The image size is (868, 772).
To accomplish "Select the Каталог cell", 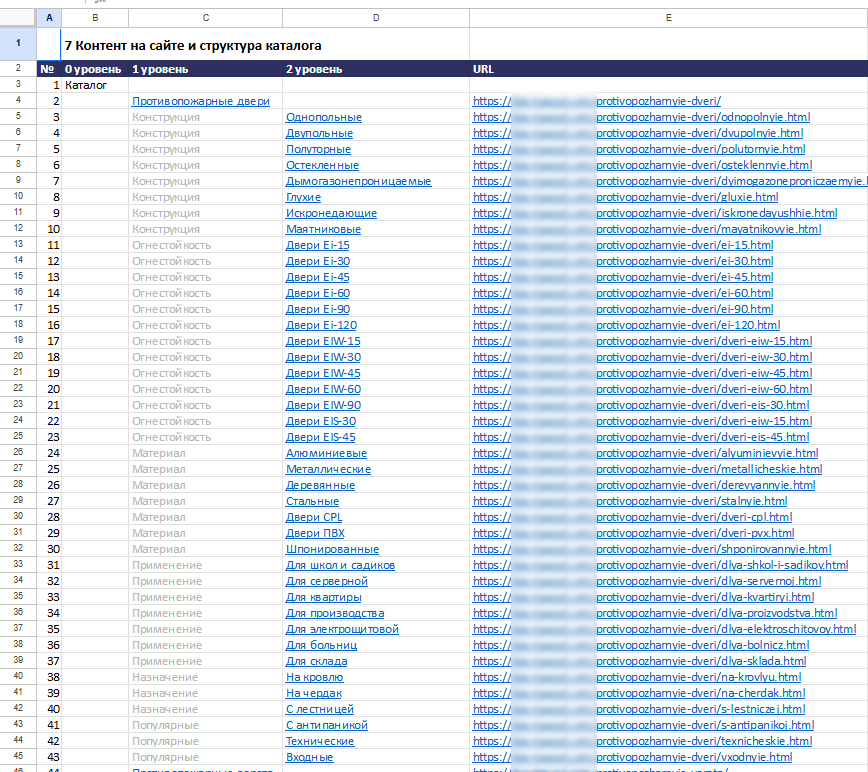I will coord(95,85).
